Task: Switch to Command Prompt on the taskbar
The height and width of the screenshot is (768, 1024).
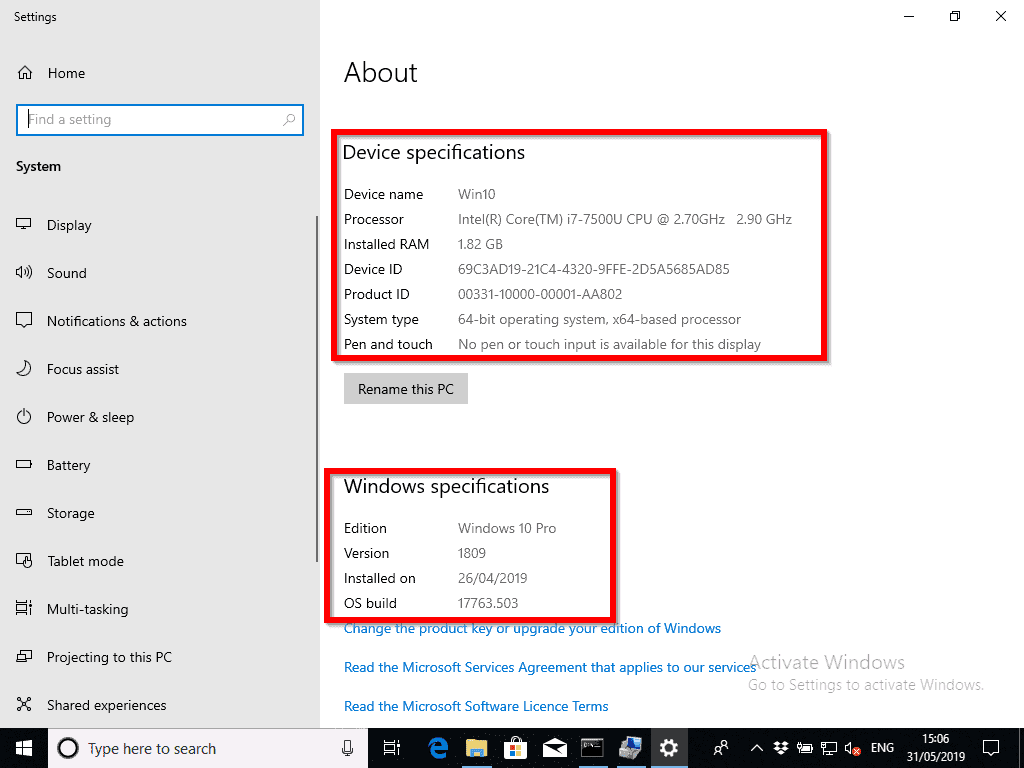Action: click(x=592, y=748)
